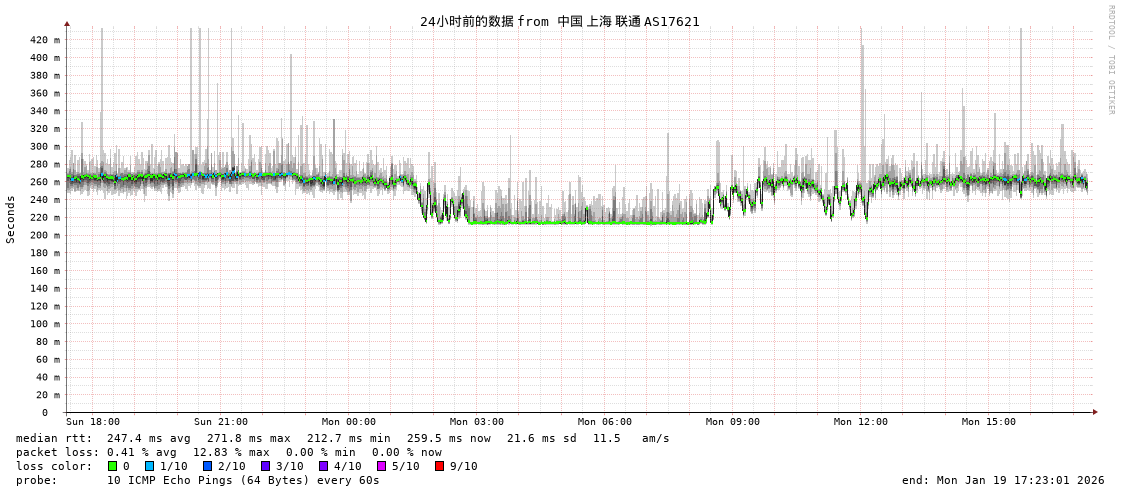Click the graph title mentioning AS17621
Screen dimensions: 1121x494
[559, 21]
